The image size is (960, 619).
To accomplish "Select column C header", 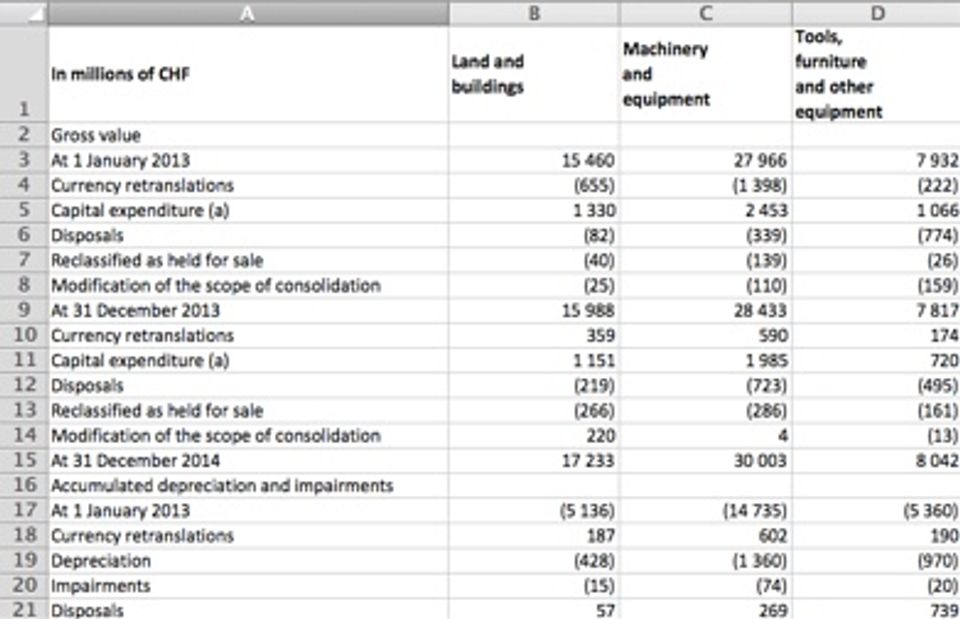I will pos(706,13).
